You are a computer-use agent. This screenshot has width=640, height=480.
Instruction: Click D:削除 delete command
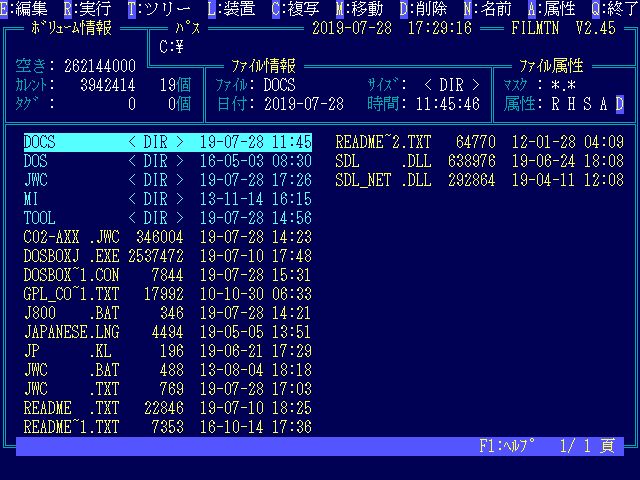pos(423,9)
